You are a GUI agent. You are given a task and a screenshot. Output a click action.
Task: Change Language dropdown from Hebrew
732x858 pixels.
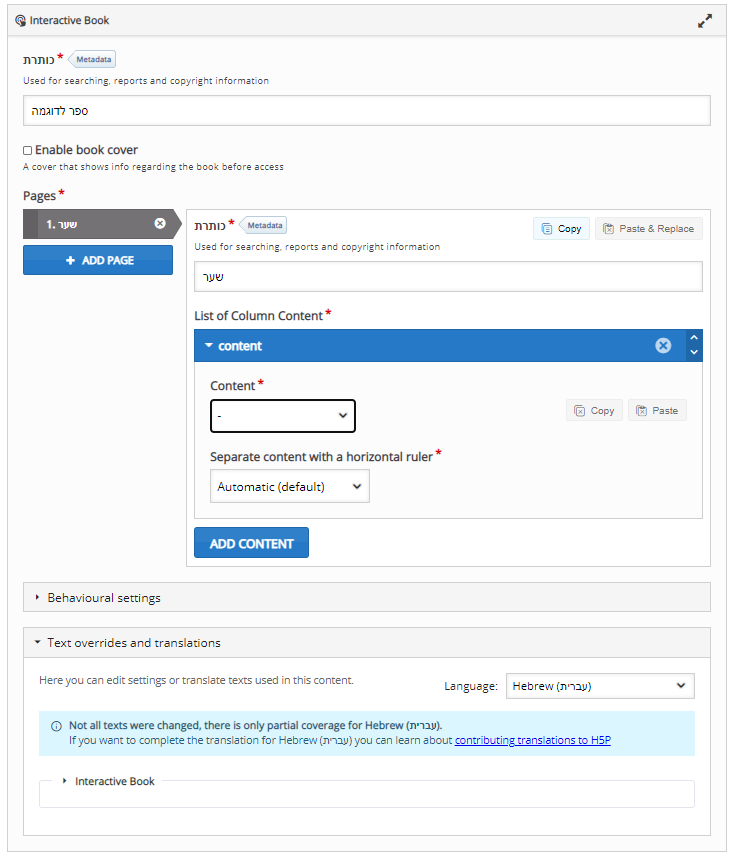click(600, 686)
